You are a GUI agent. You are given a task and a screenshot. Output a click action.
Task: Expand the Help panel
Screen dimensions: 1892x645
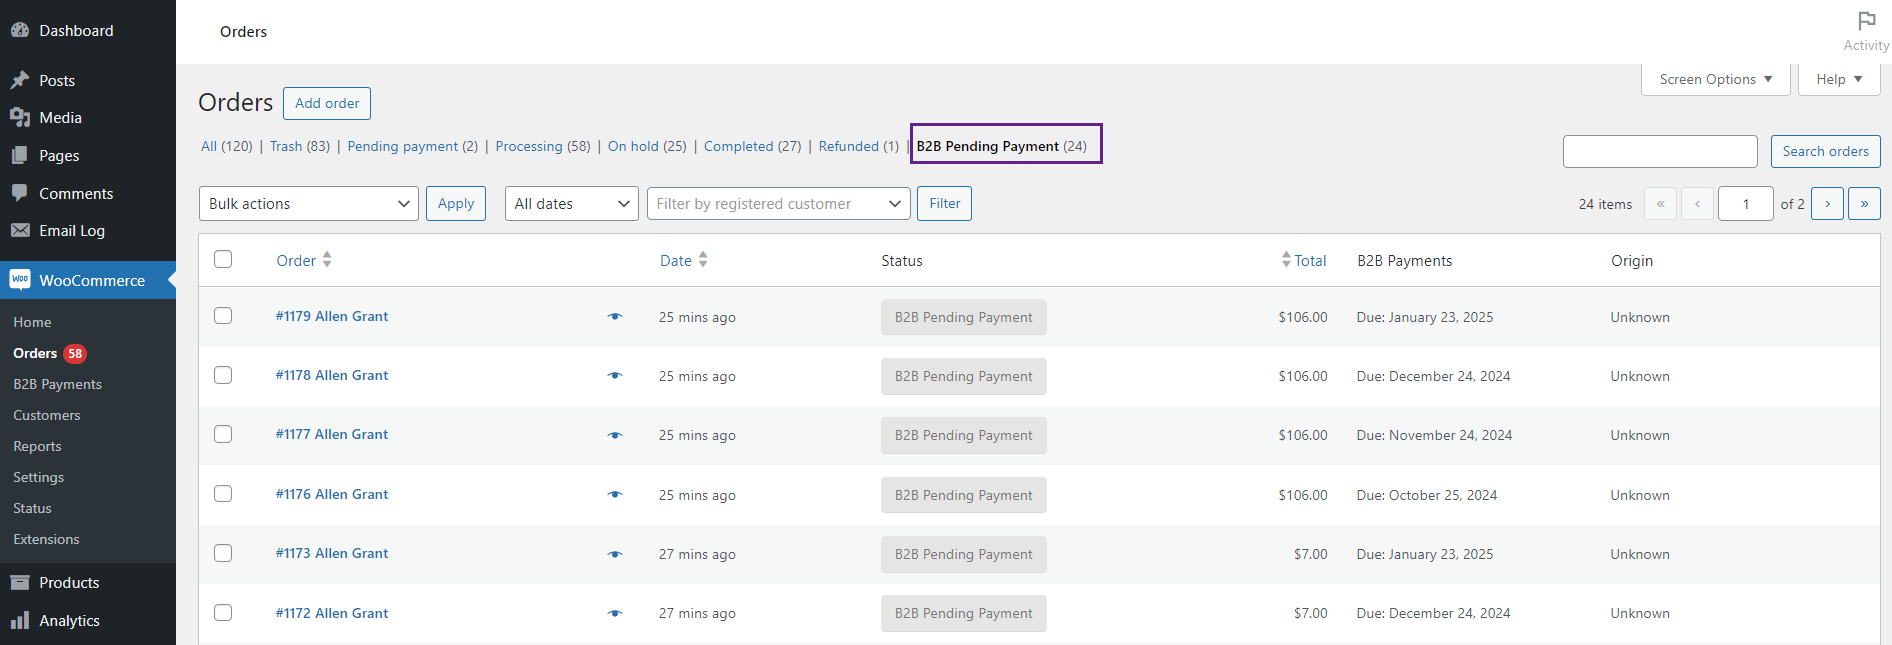pyautogui.click(x=1839, y=79)
